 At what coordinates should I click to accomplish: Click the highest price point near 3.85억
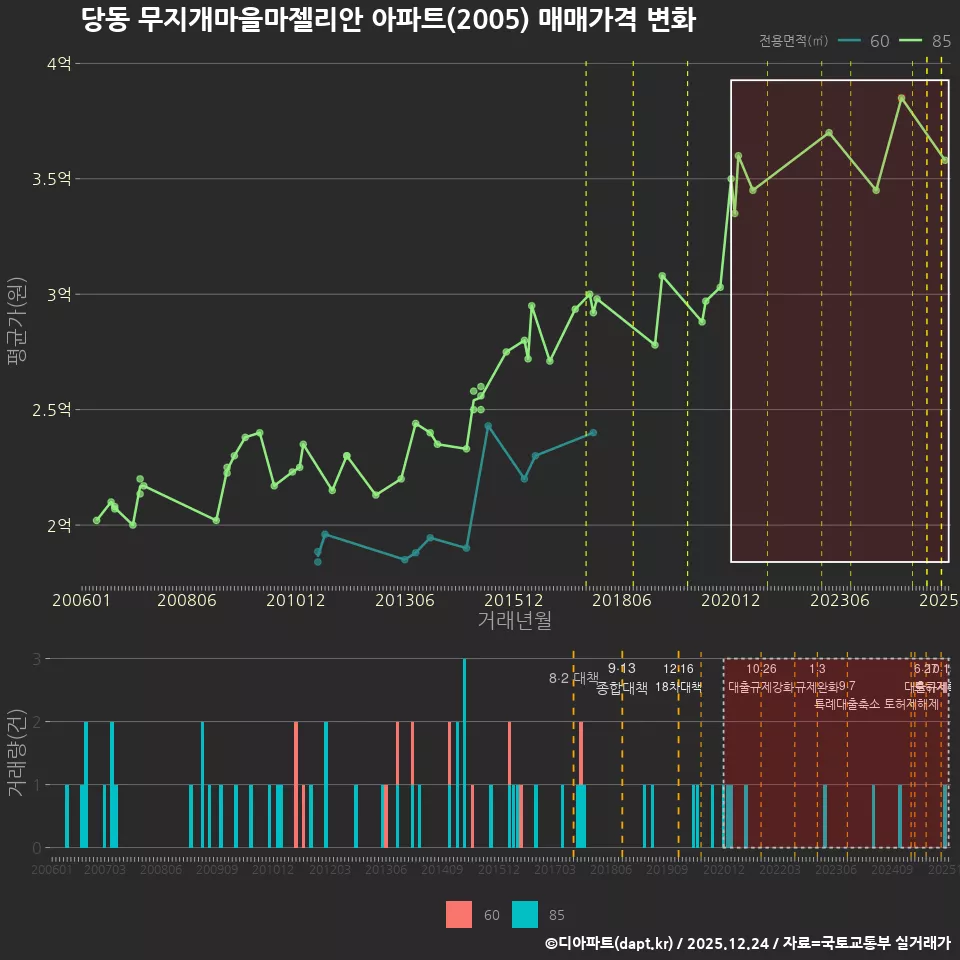pos(901,98)
